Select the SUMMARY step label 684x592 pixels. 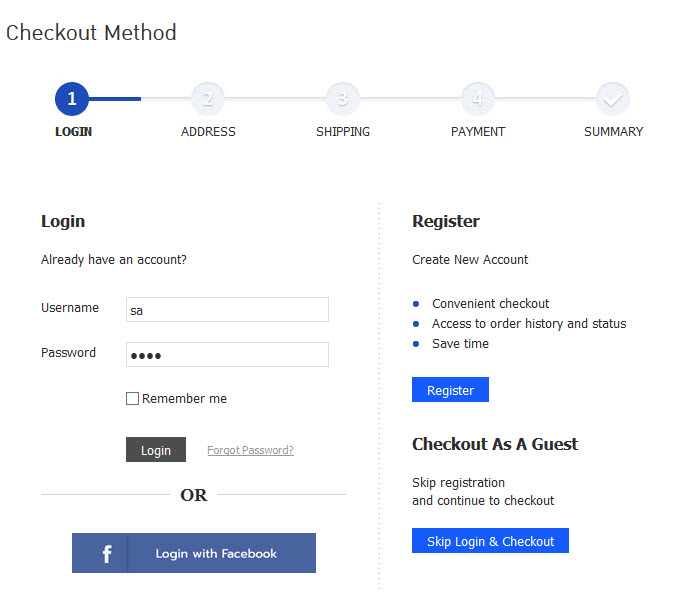point(613,132)
